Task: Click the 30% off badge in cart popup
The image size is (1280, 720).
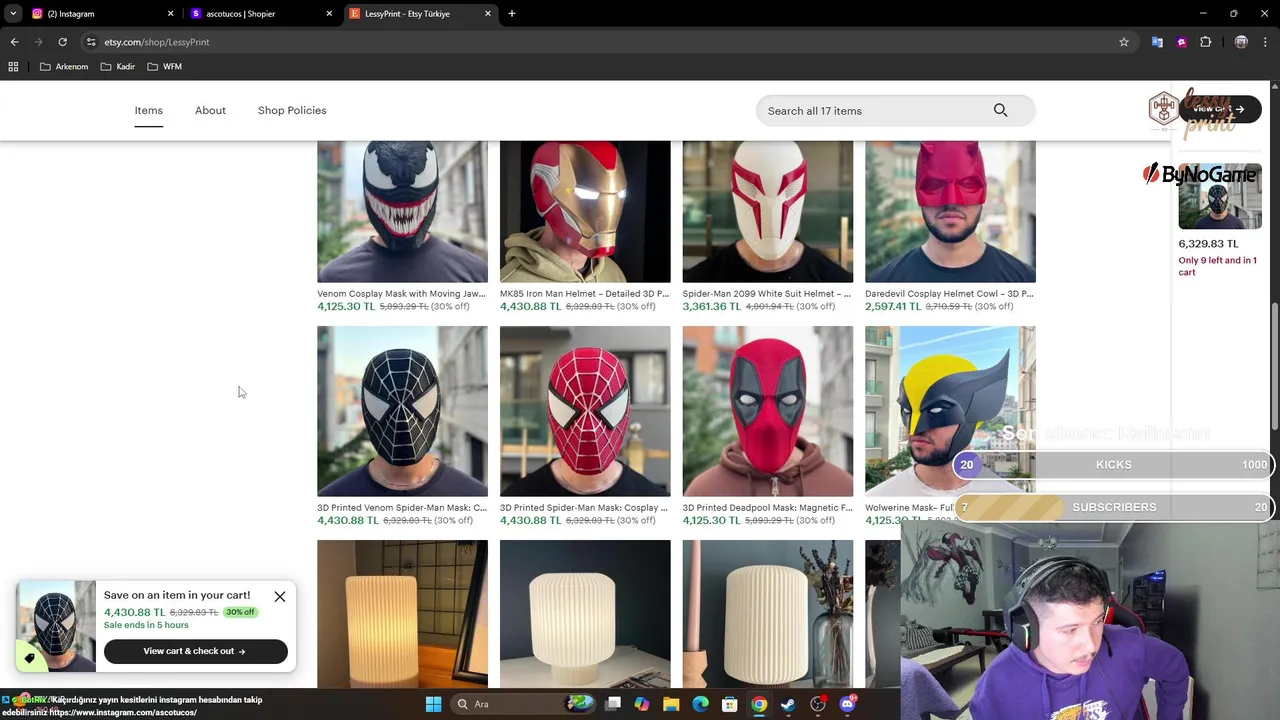Action: pyautogui.click(x=240, y=612)
